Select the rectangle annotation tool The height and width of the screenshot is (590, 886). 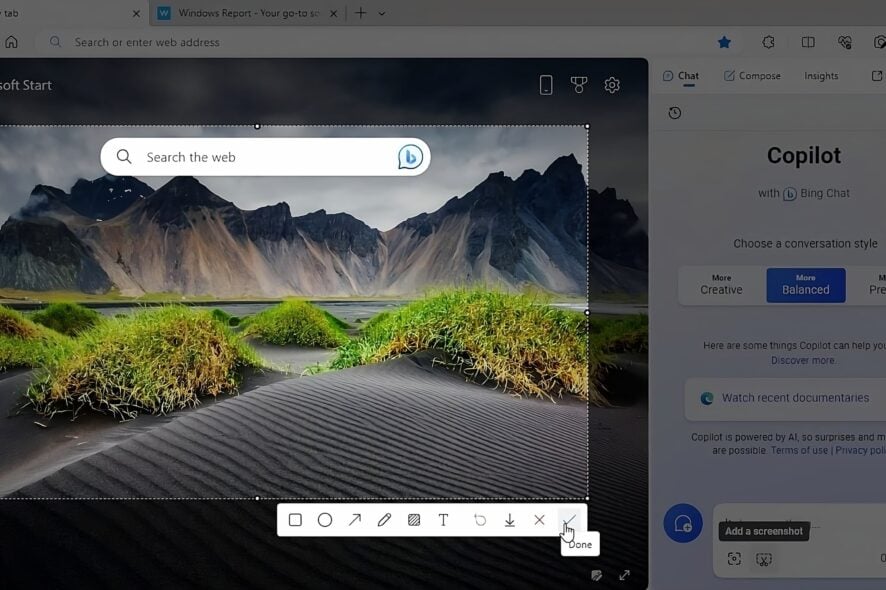295,520
